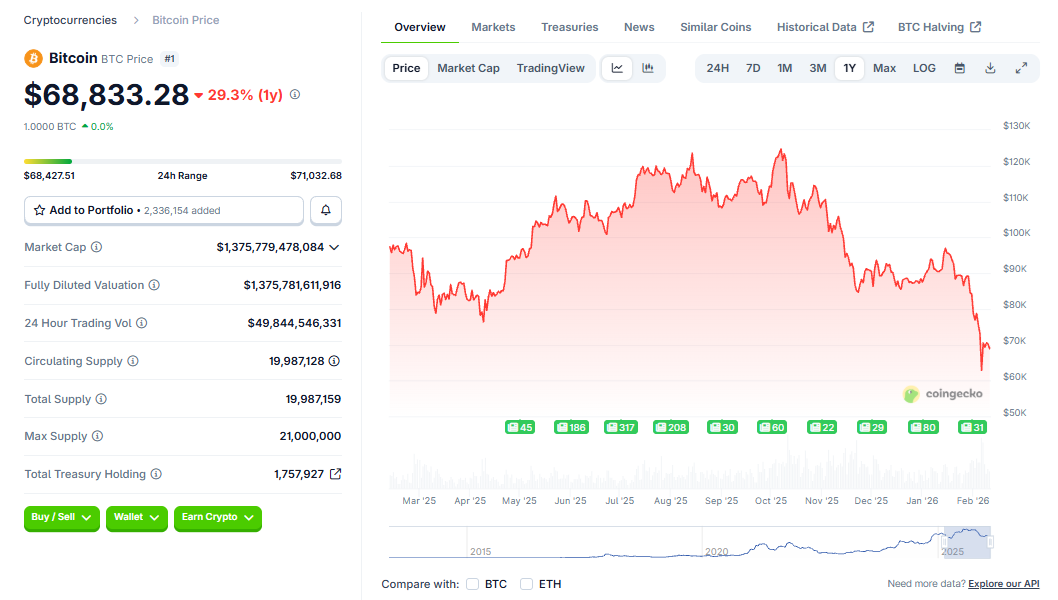
Task: Switch to candlestick chart icon
Action: coord(648,68)
